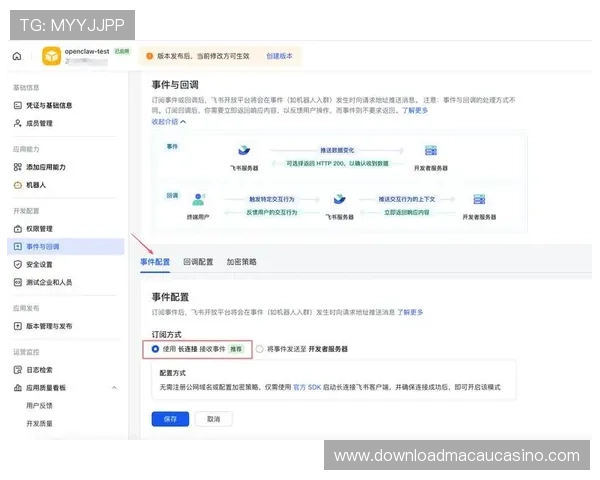Click 添加应用能力 grid icon
Screen dimensions: 600x480
[x=18, y=167]
